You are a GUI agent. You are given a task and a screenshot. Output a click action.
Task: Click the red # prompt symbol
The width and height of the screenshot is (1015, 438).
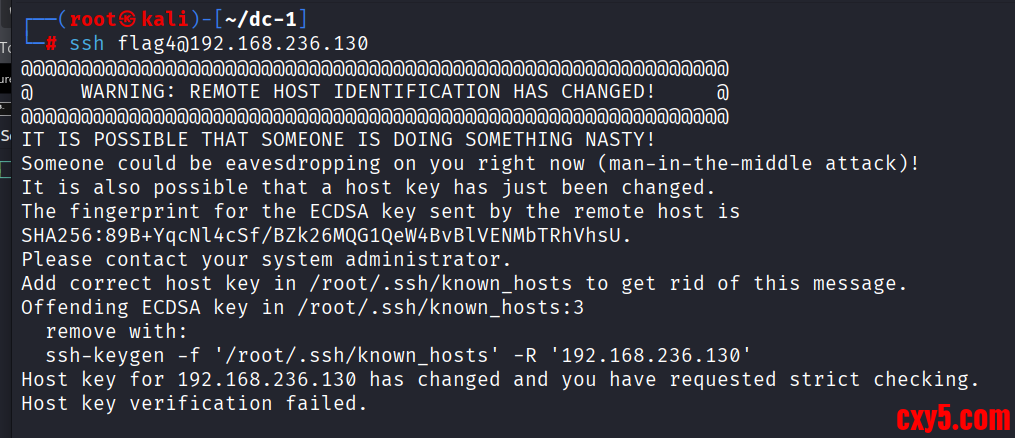[51, 44]
